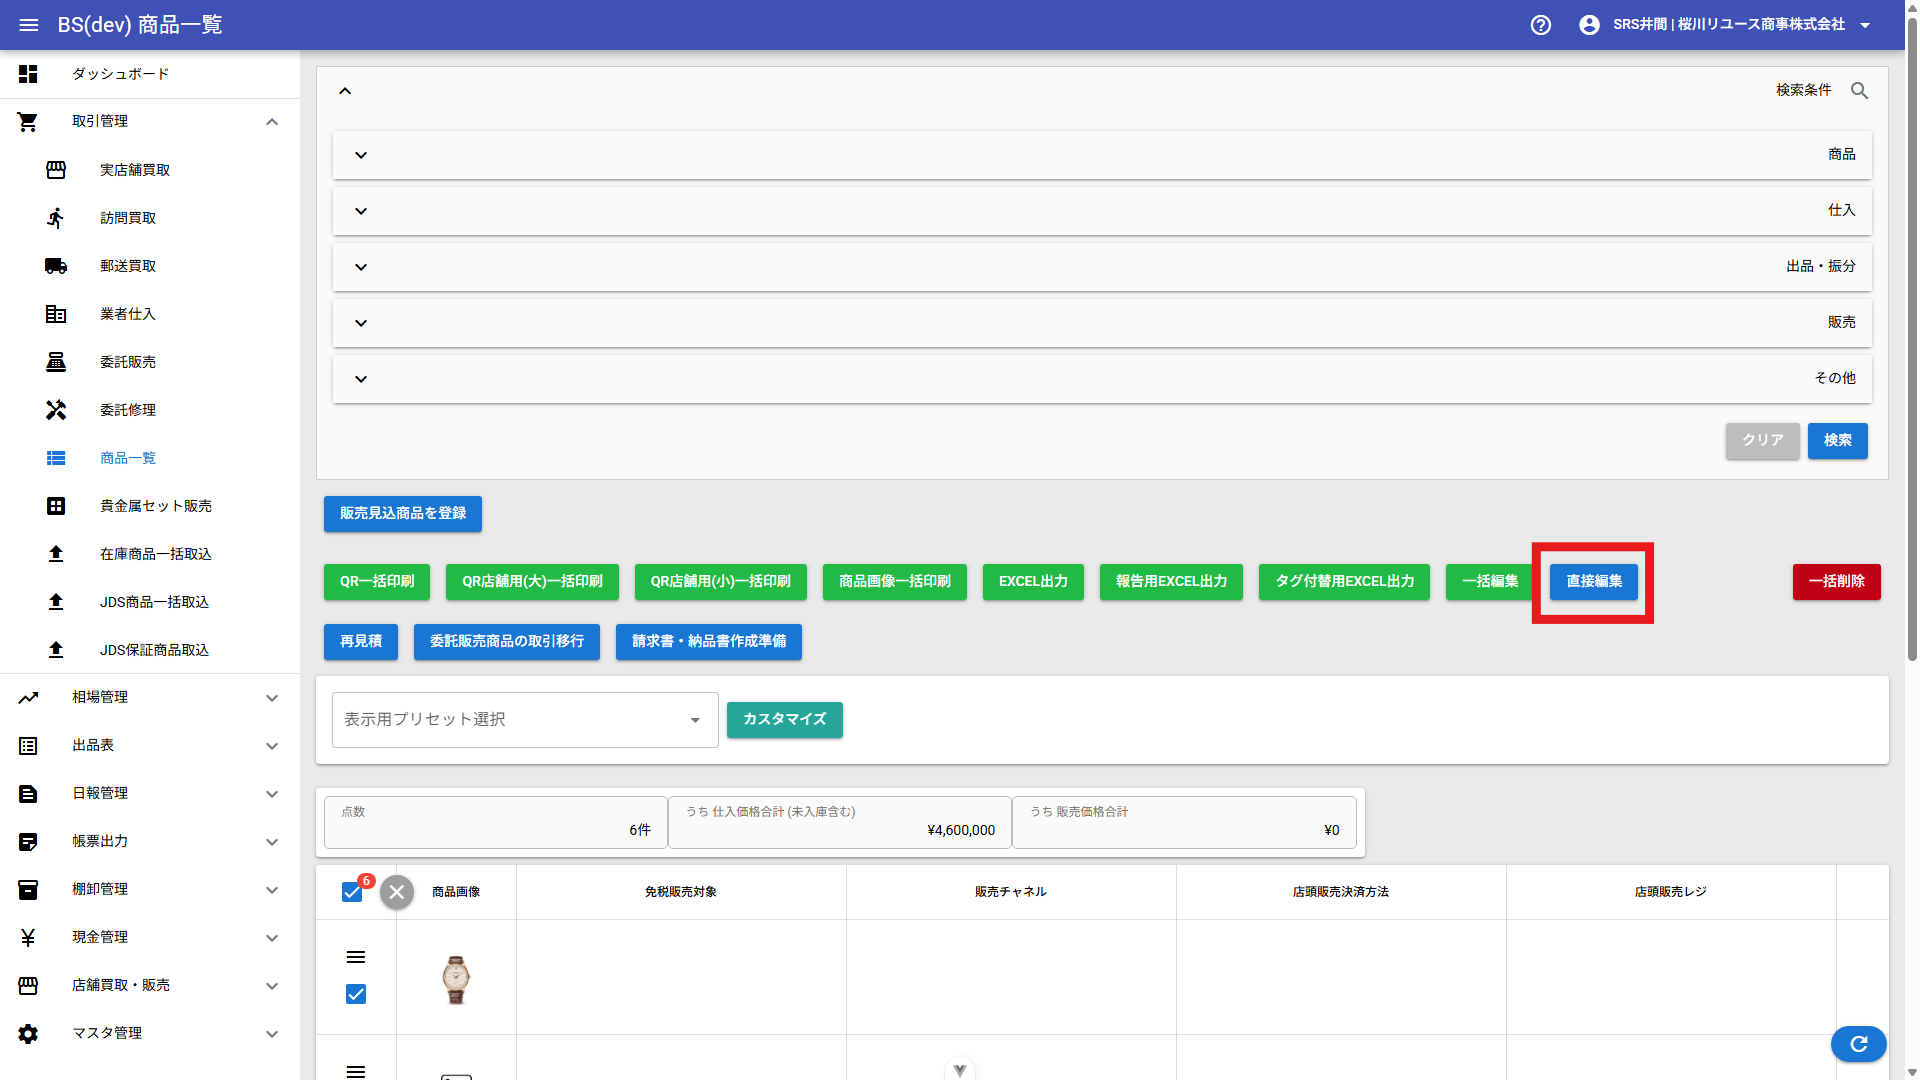Click the dashboard grid icon
Image resolution: width=1920 pixels, height=1080 pixels.
coord(28,74)
